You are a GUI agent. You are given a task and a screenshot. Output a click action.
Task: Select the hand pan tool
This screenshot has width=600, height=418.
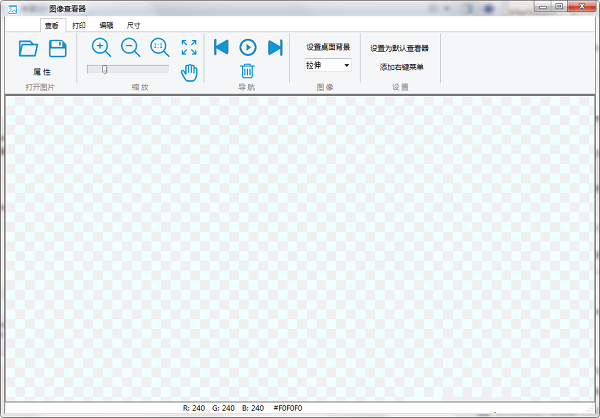pos(189,73)
